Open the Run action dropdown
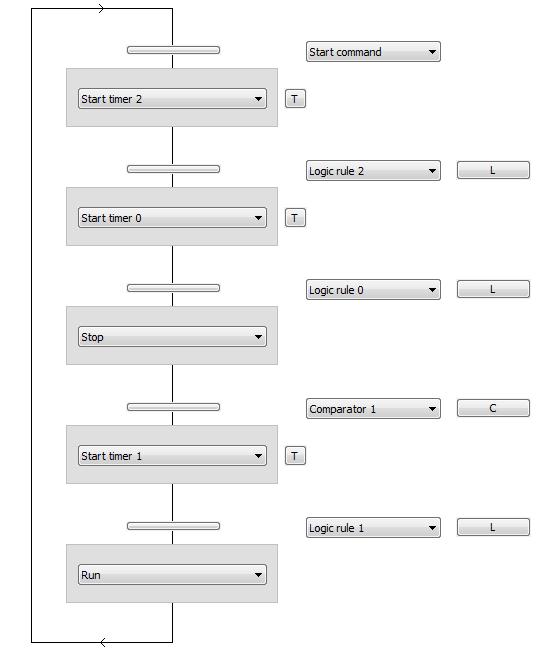This screenshot has width=550, height=656. [172, 575]
